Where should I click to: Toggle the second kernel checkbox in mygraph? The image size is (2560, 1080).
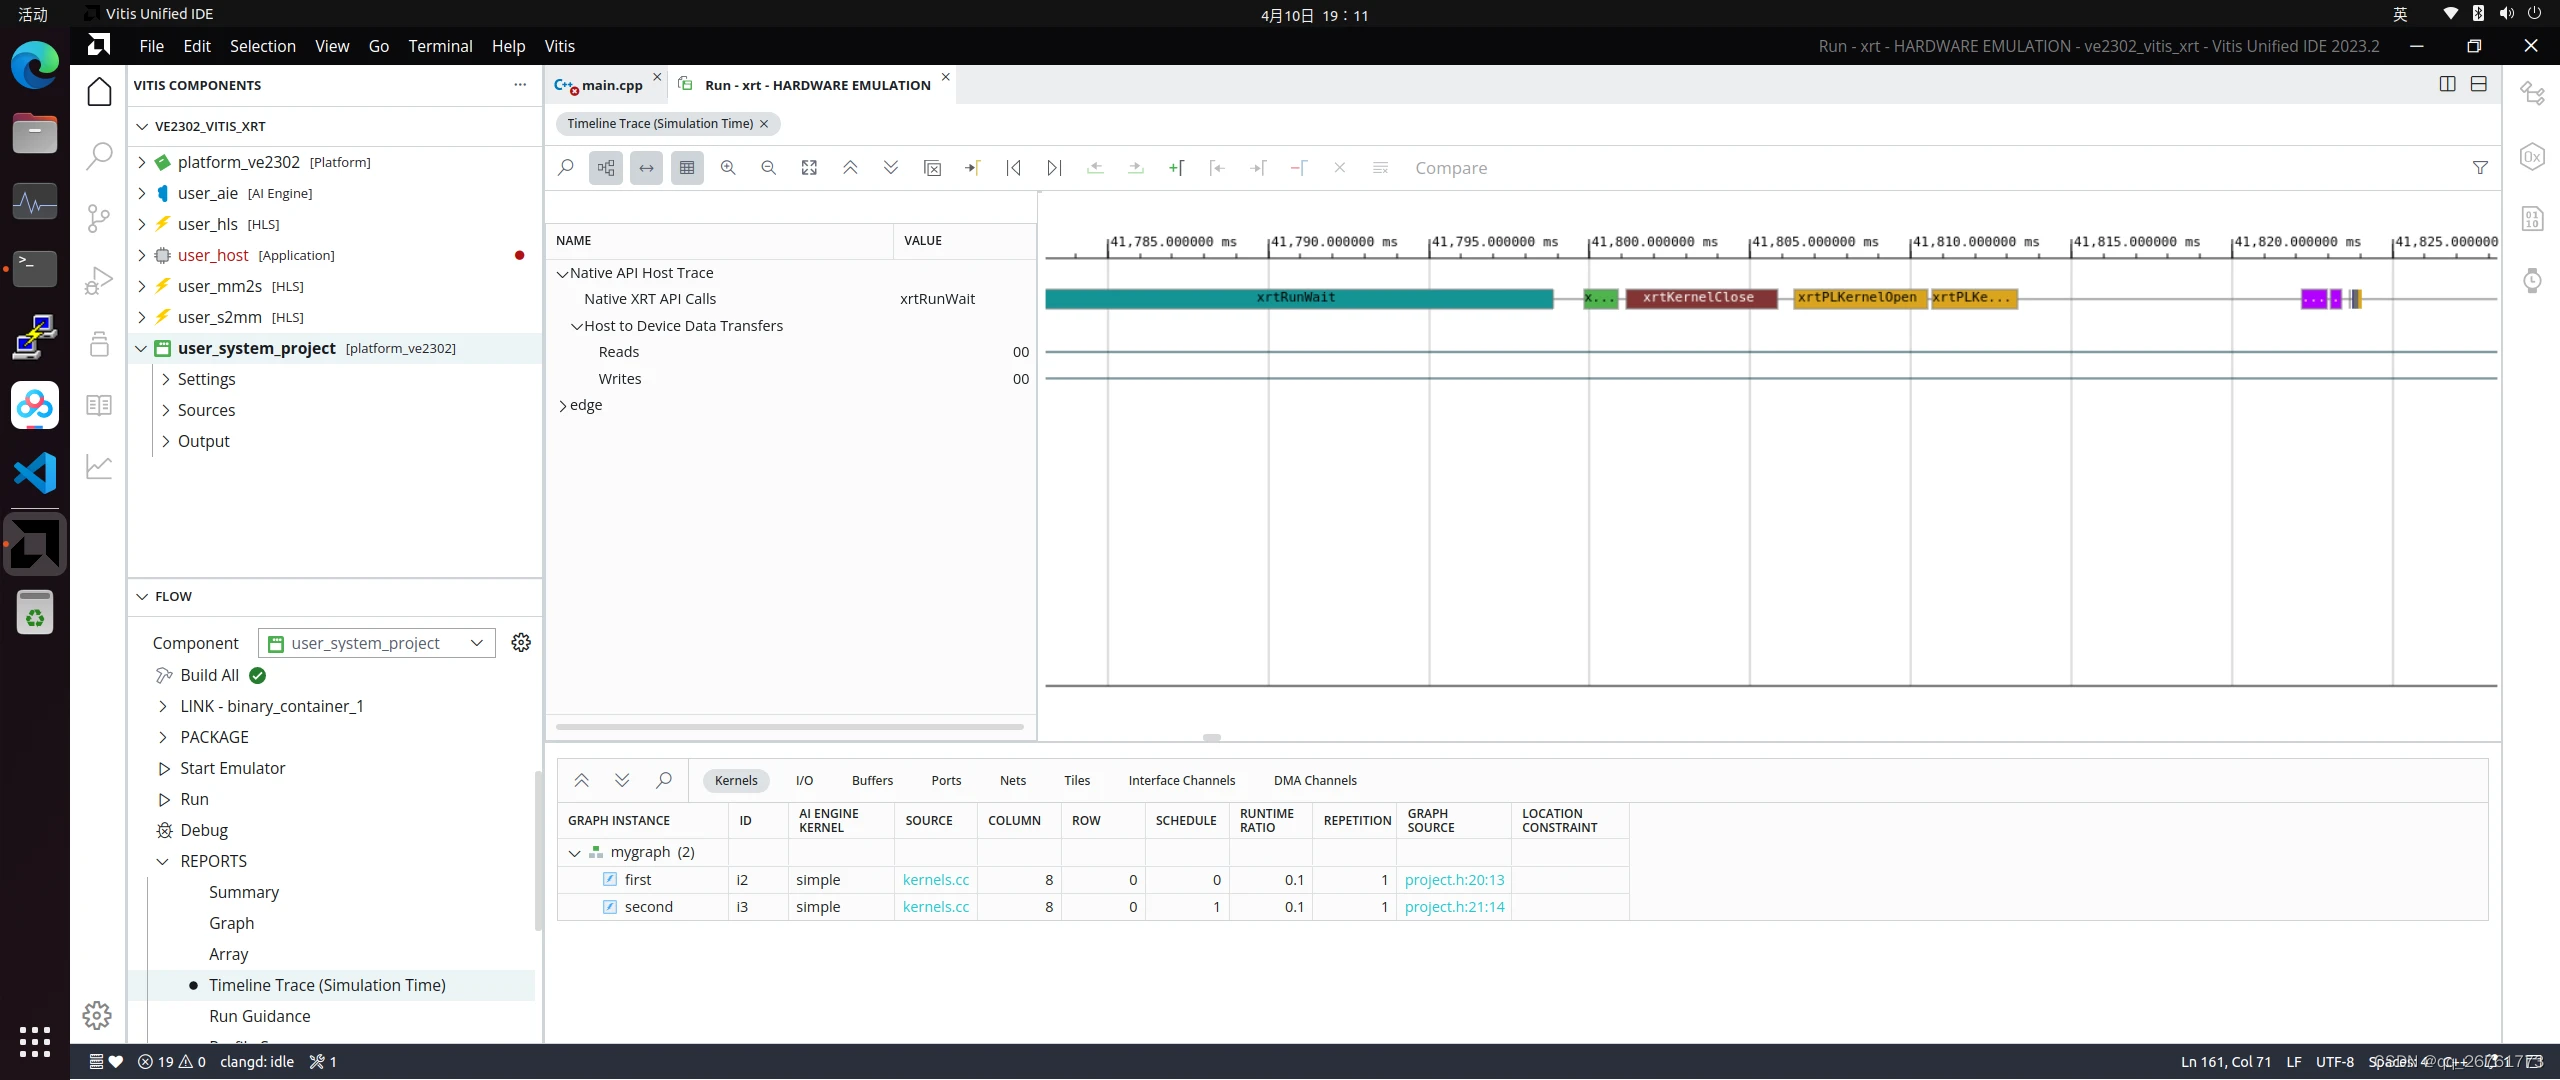[x=610, y=907]
